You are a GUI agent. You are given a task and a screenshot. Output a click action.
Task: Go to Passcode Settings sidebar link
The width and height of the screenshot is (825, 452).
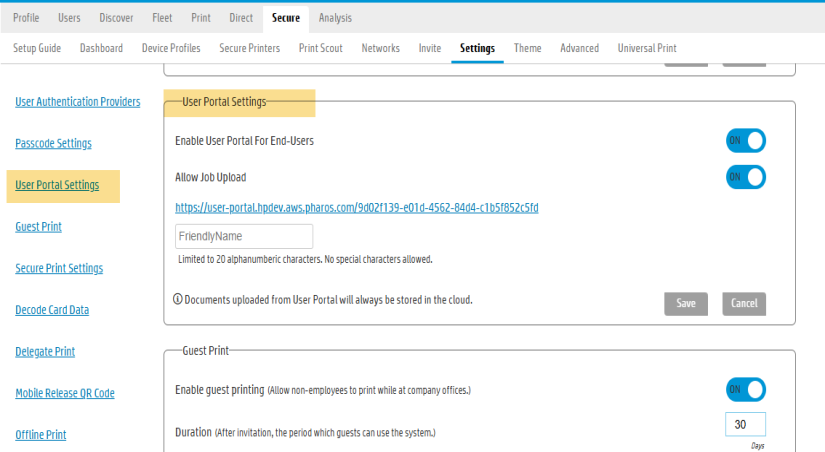click(53, 143)
